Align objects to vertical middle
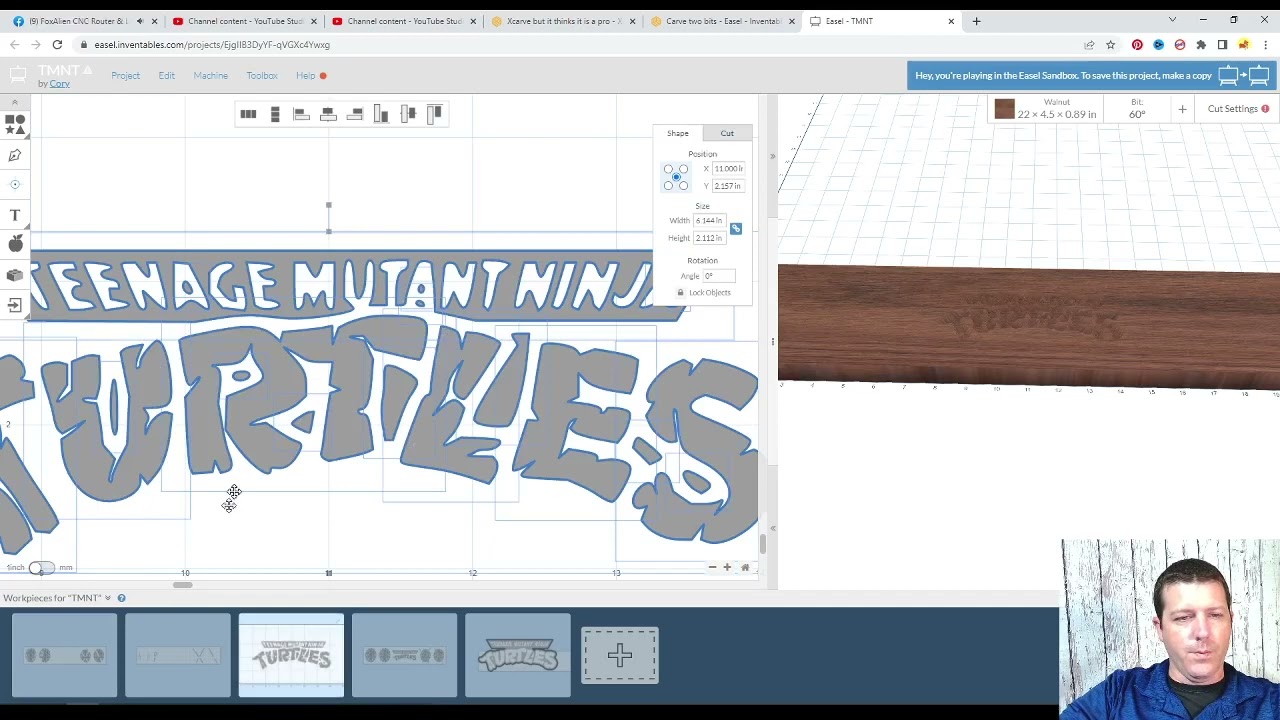 click(x=408, y=114)
